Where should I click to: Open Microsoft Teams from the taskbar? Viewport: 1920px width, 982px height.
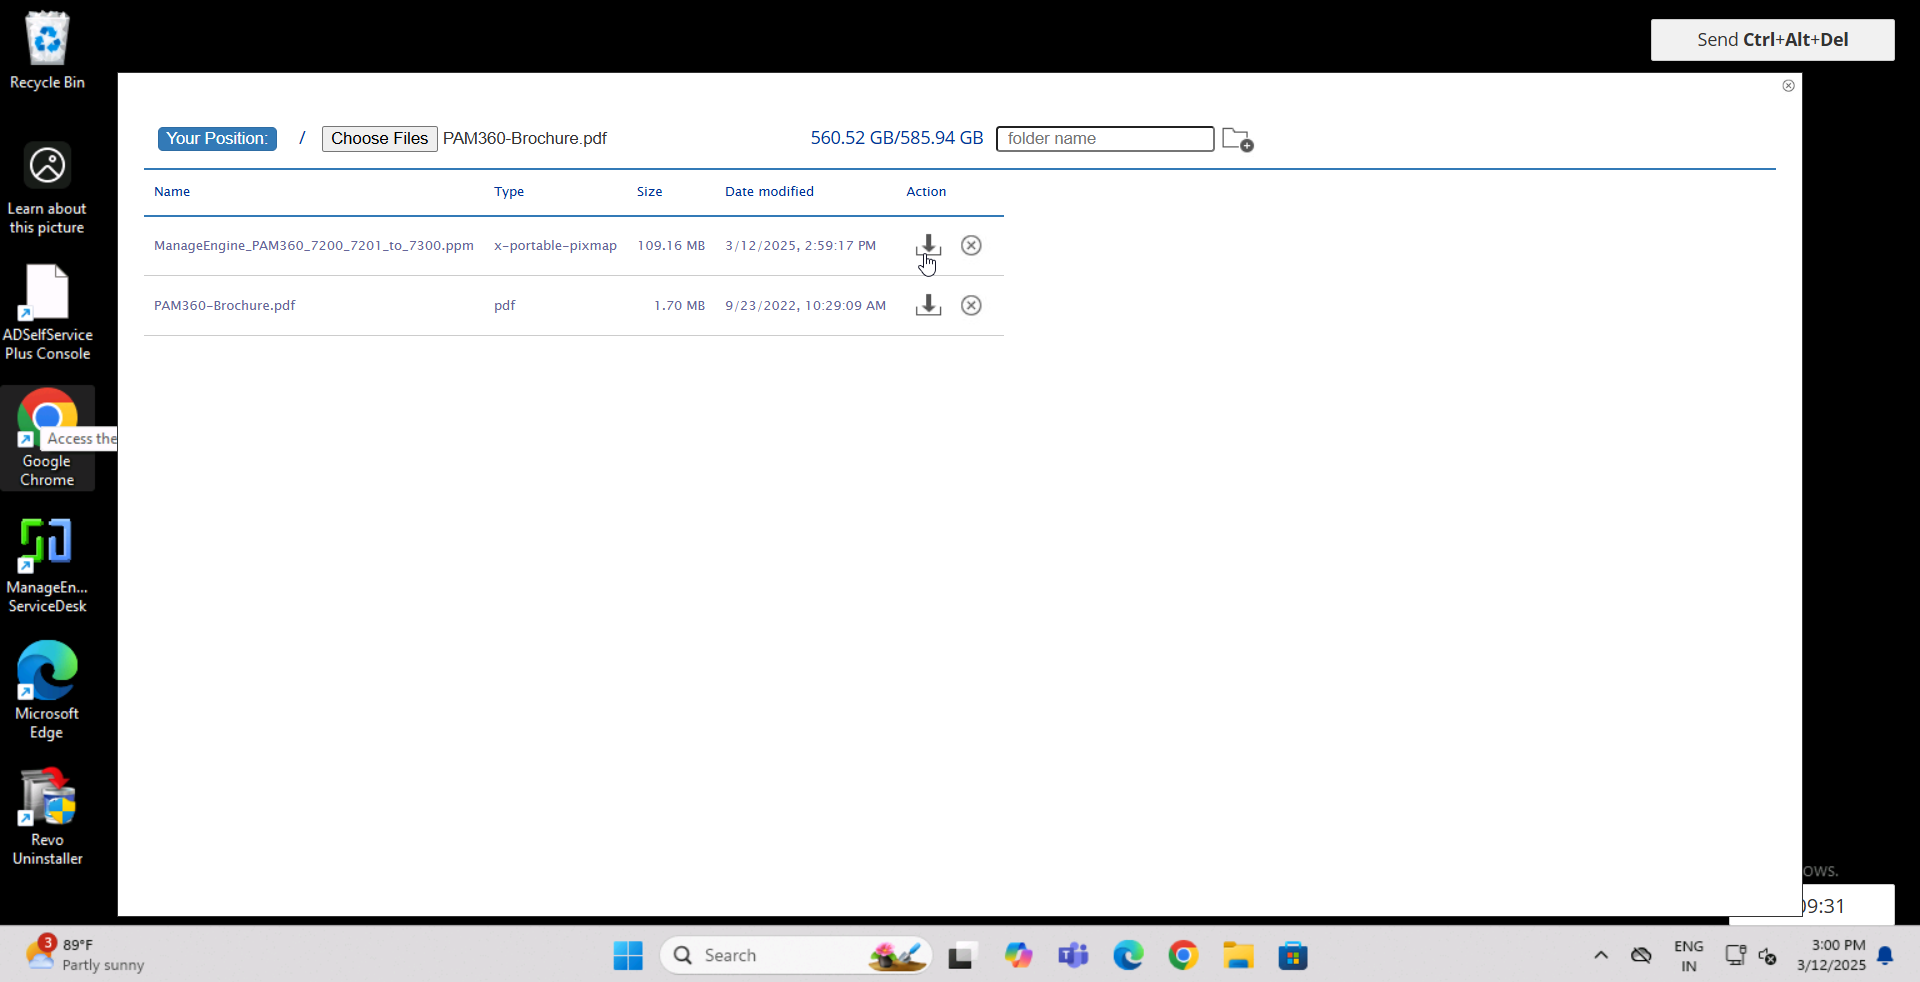[x=1074, y=955]
